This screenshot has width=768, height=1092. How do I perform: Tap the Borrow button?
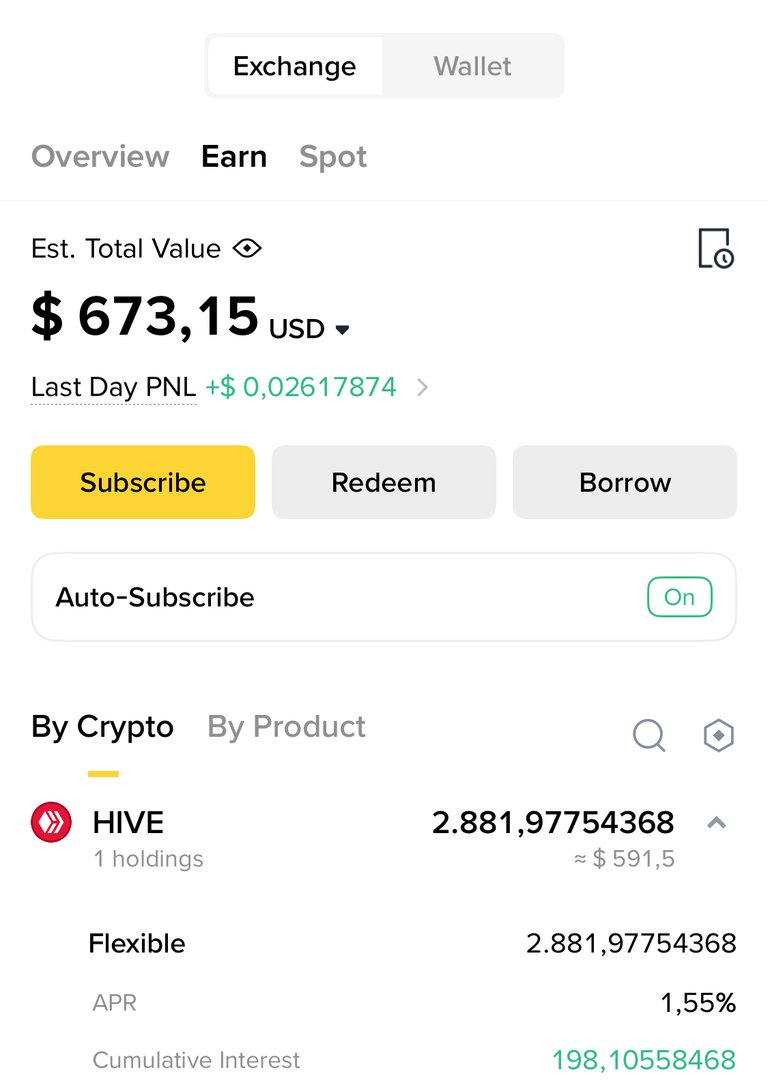tap(625, 482)
